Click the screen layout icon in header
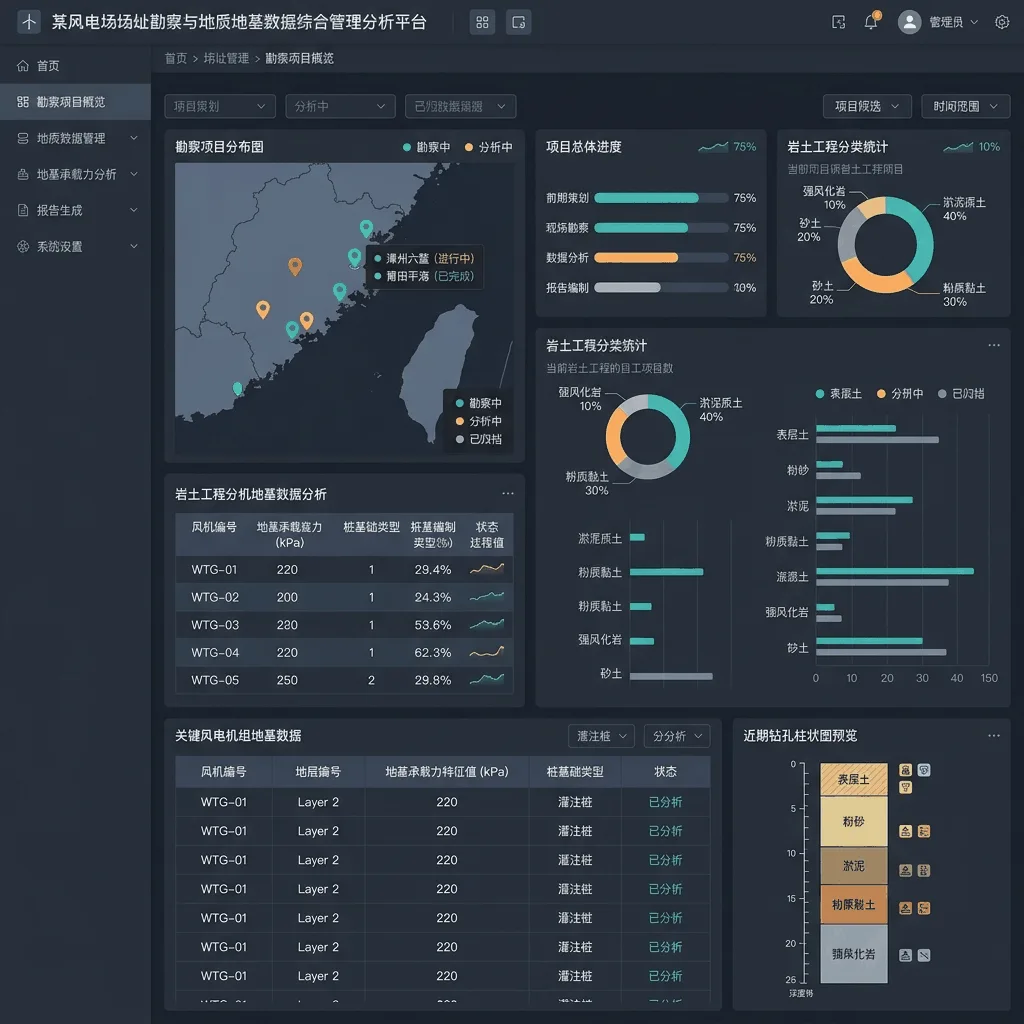Image resolution: width=1024 pixels, height=1024 pixels. 519,22
